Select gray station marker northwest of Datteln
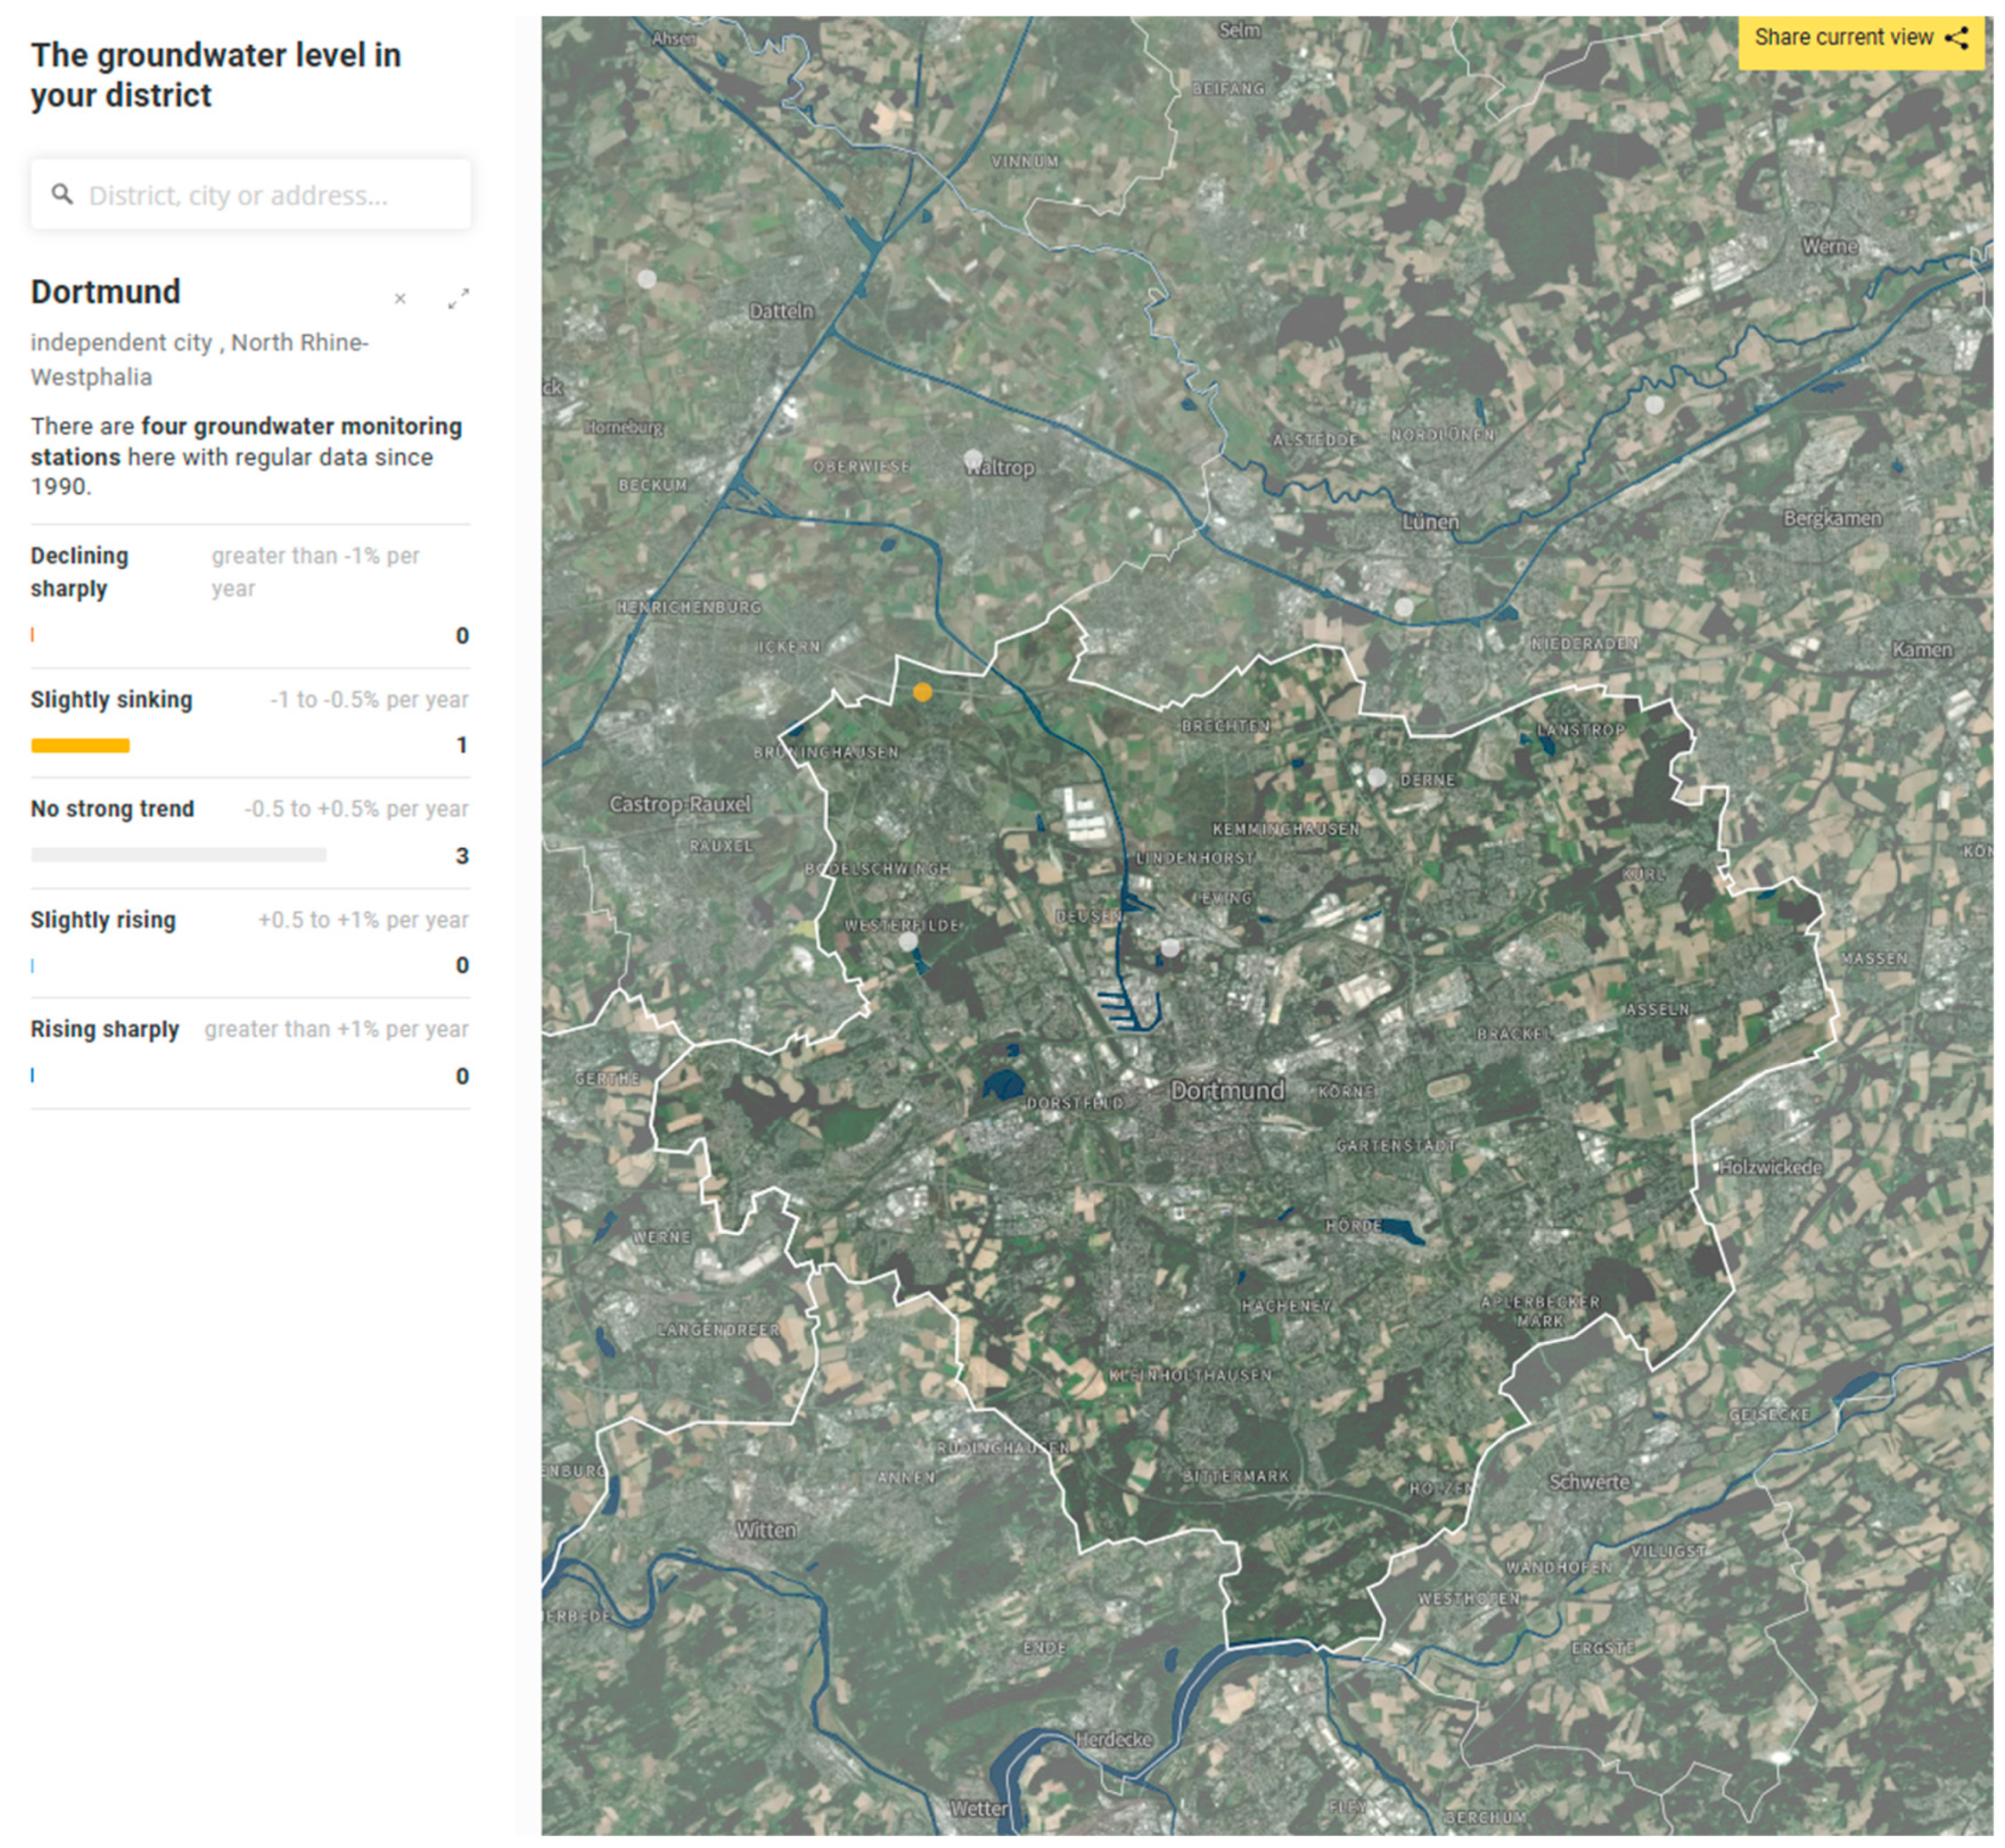The image size is (2005, 1848). point(647,279)
